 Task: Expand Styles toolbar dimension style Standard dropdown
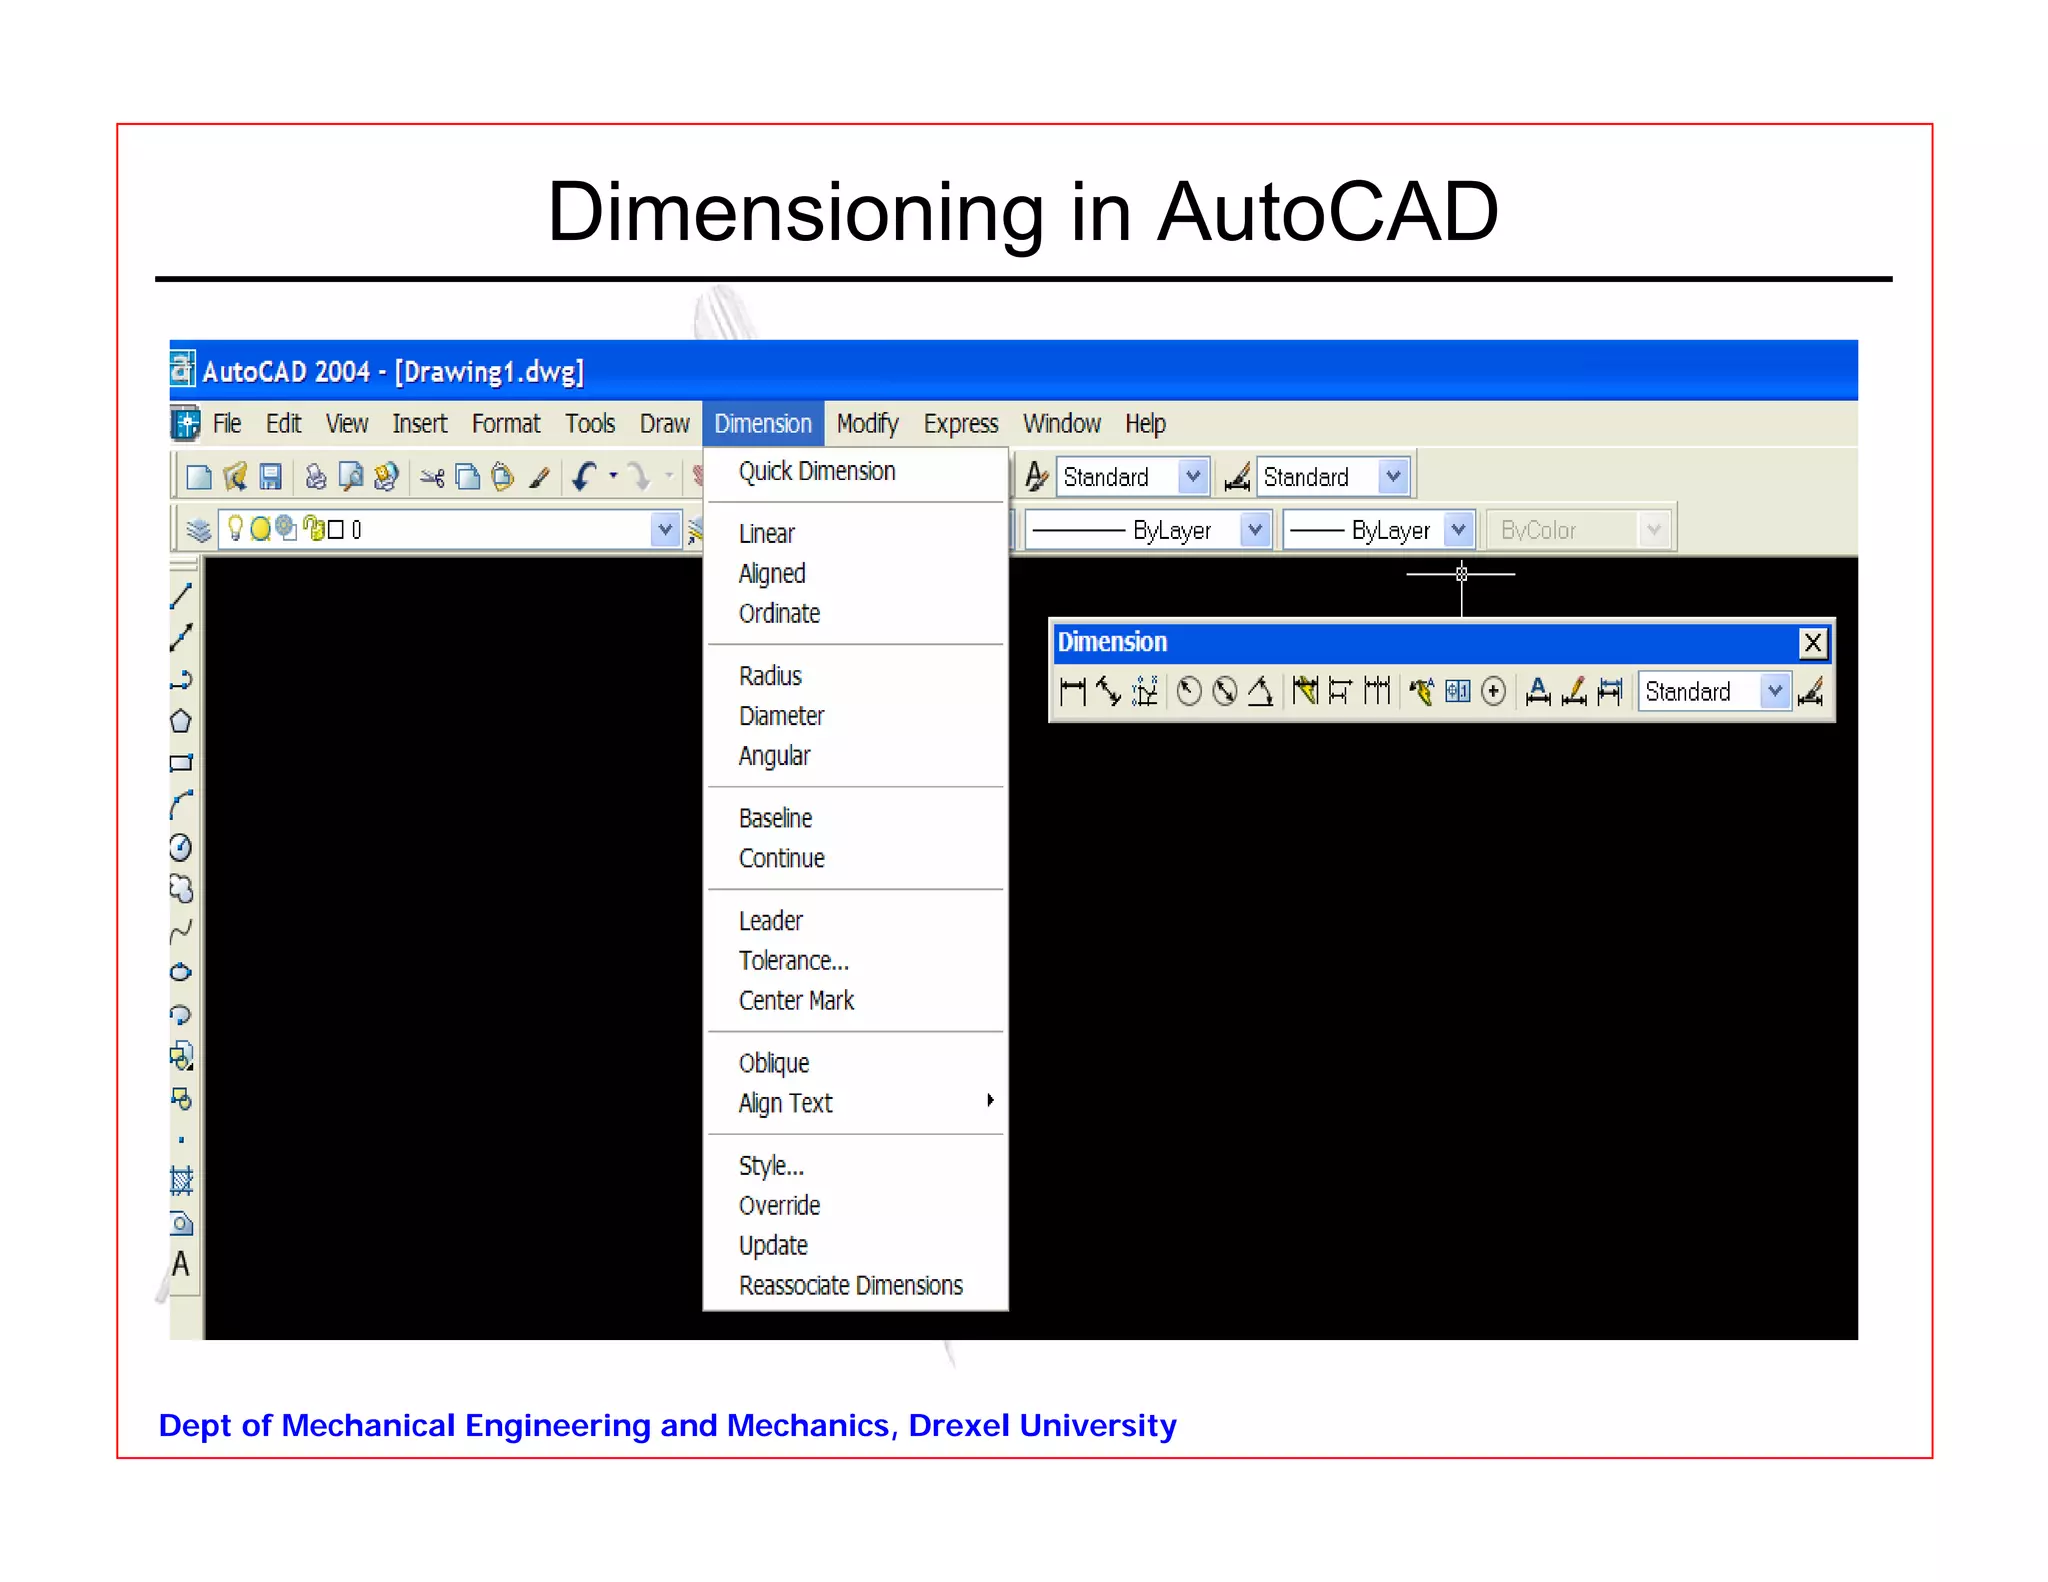[x=1393, y=477]
